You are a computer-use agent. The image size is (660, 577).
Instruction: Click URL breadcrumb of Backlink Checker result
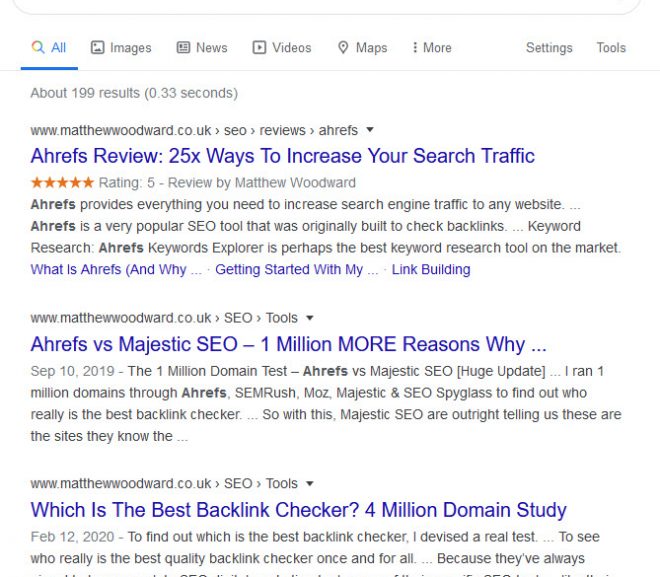tap(164, 484)
